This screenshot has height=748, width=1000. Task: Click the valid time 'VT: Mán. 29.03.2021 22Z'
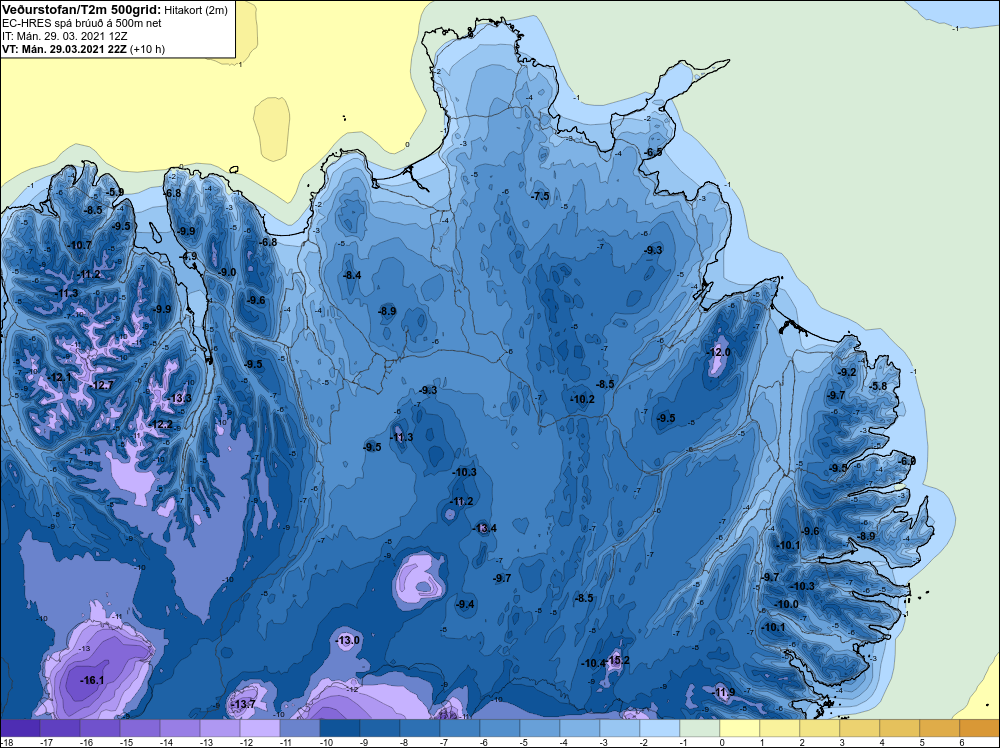pyautogui.click(x=64, y=49)
